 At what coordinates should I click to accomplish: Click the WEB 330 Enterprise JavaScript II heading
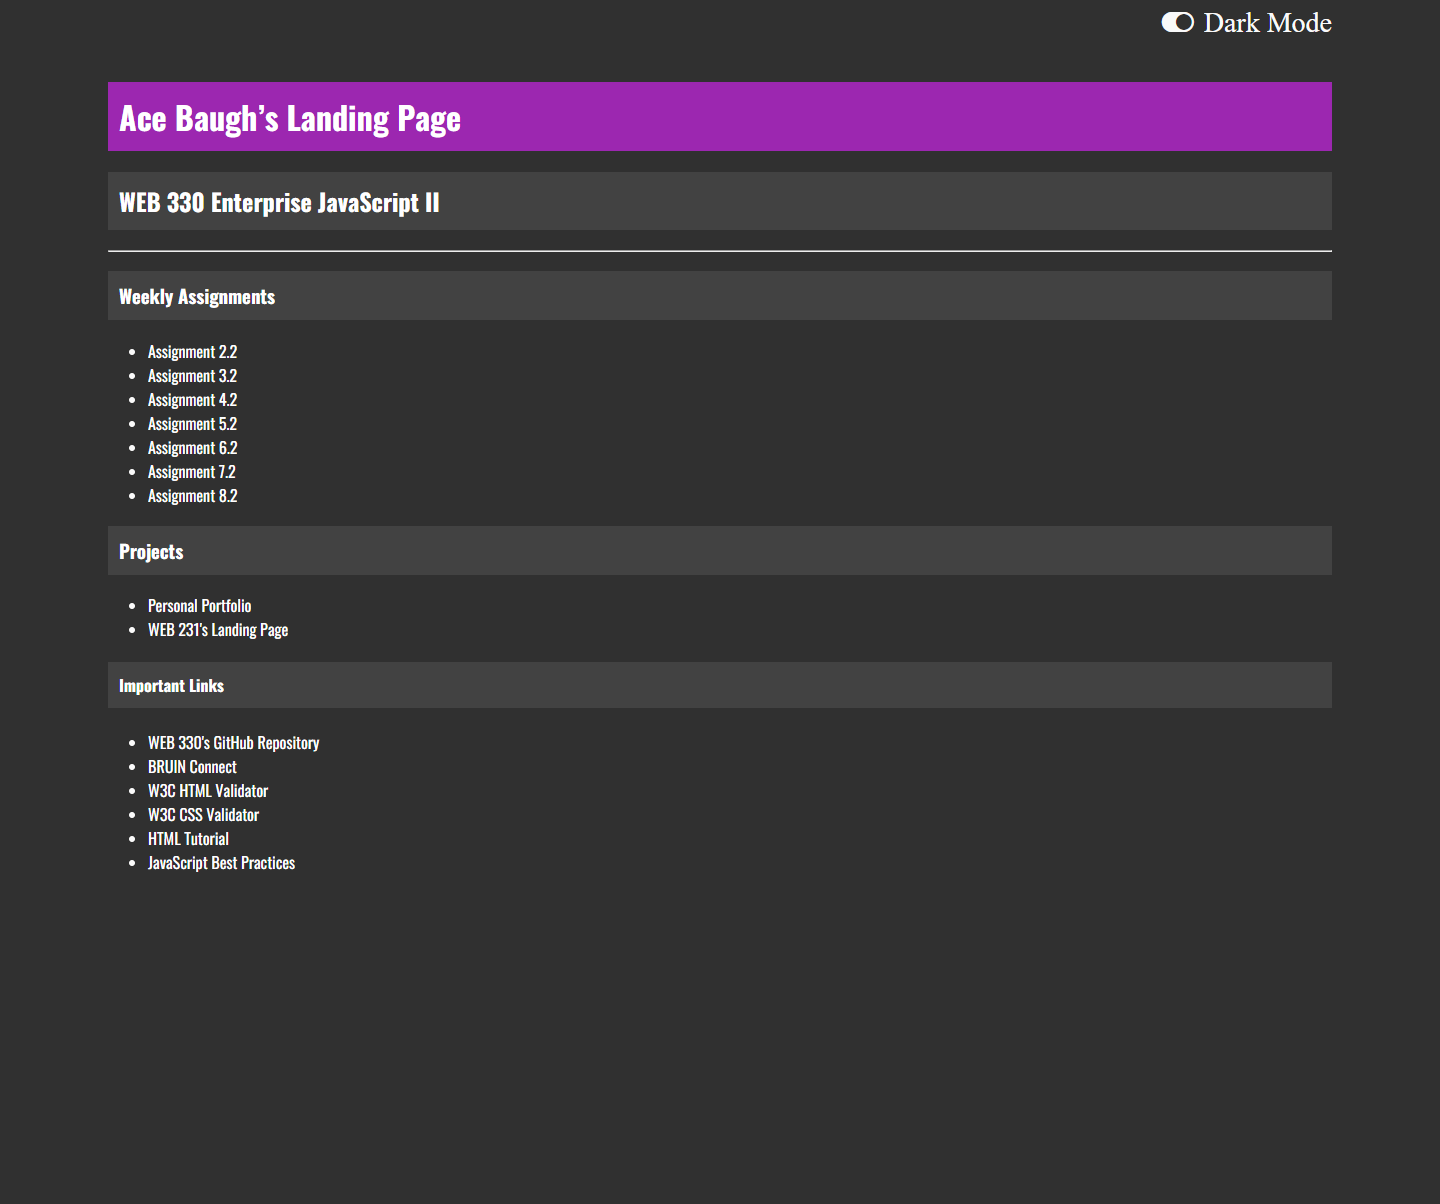279,203
